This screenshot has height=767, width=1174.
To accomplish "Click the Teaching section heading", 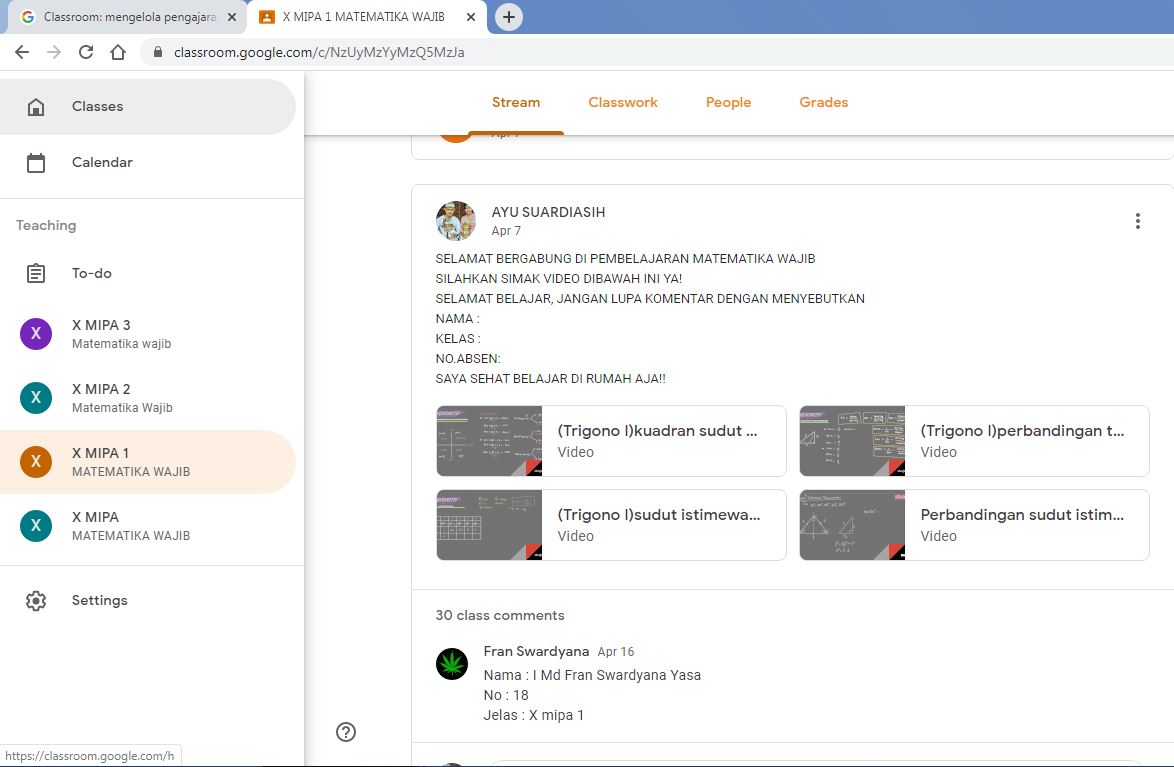I will [x=46, y=225].
